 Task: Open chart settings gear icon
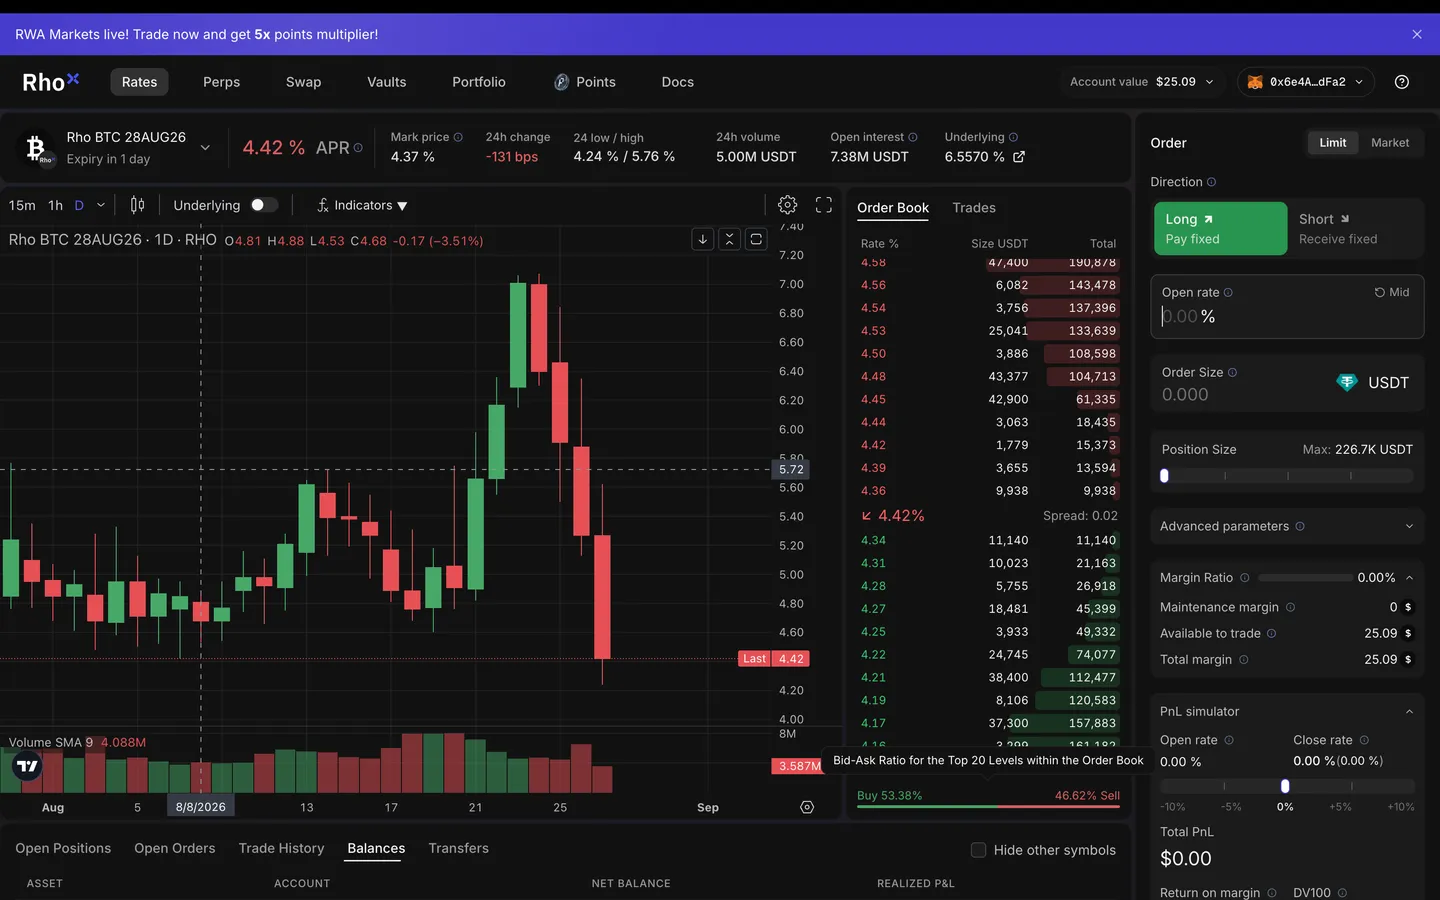click(x=788, y=205)
